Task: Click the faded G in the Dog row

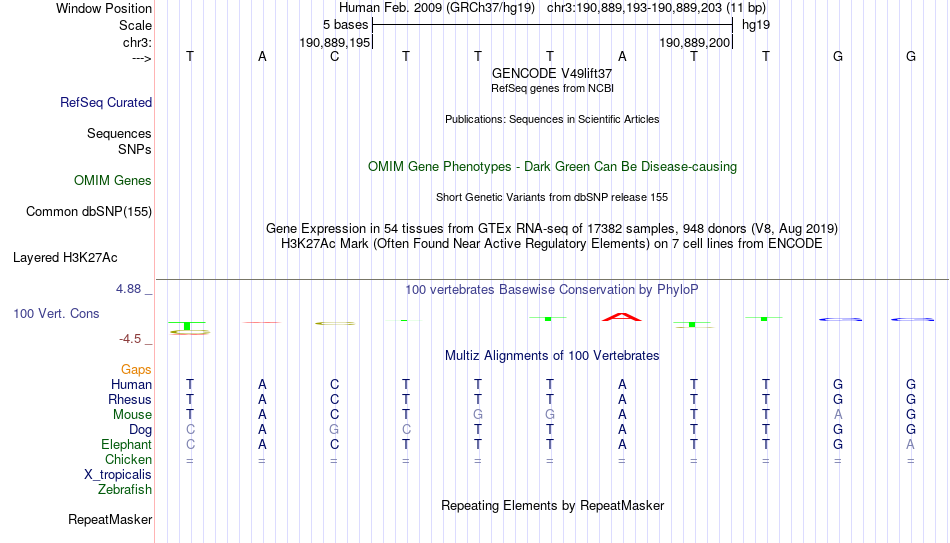Action: pyautogui.click(x=334, y=430)
